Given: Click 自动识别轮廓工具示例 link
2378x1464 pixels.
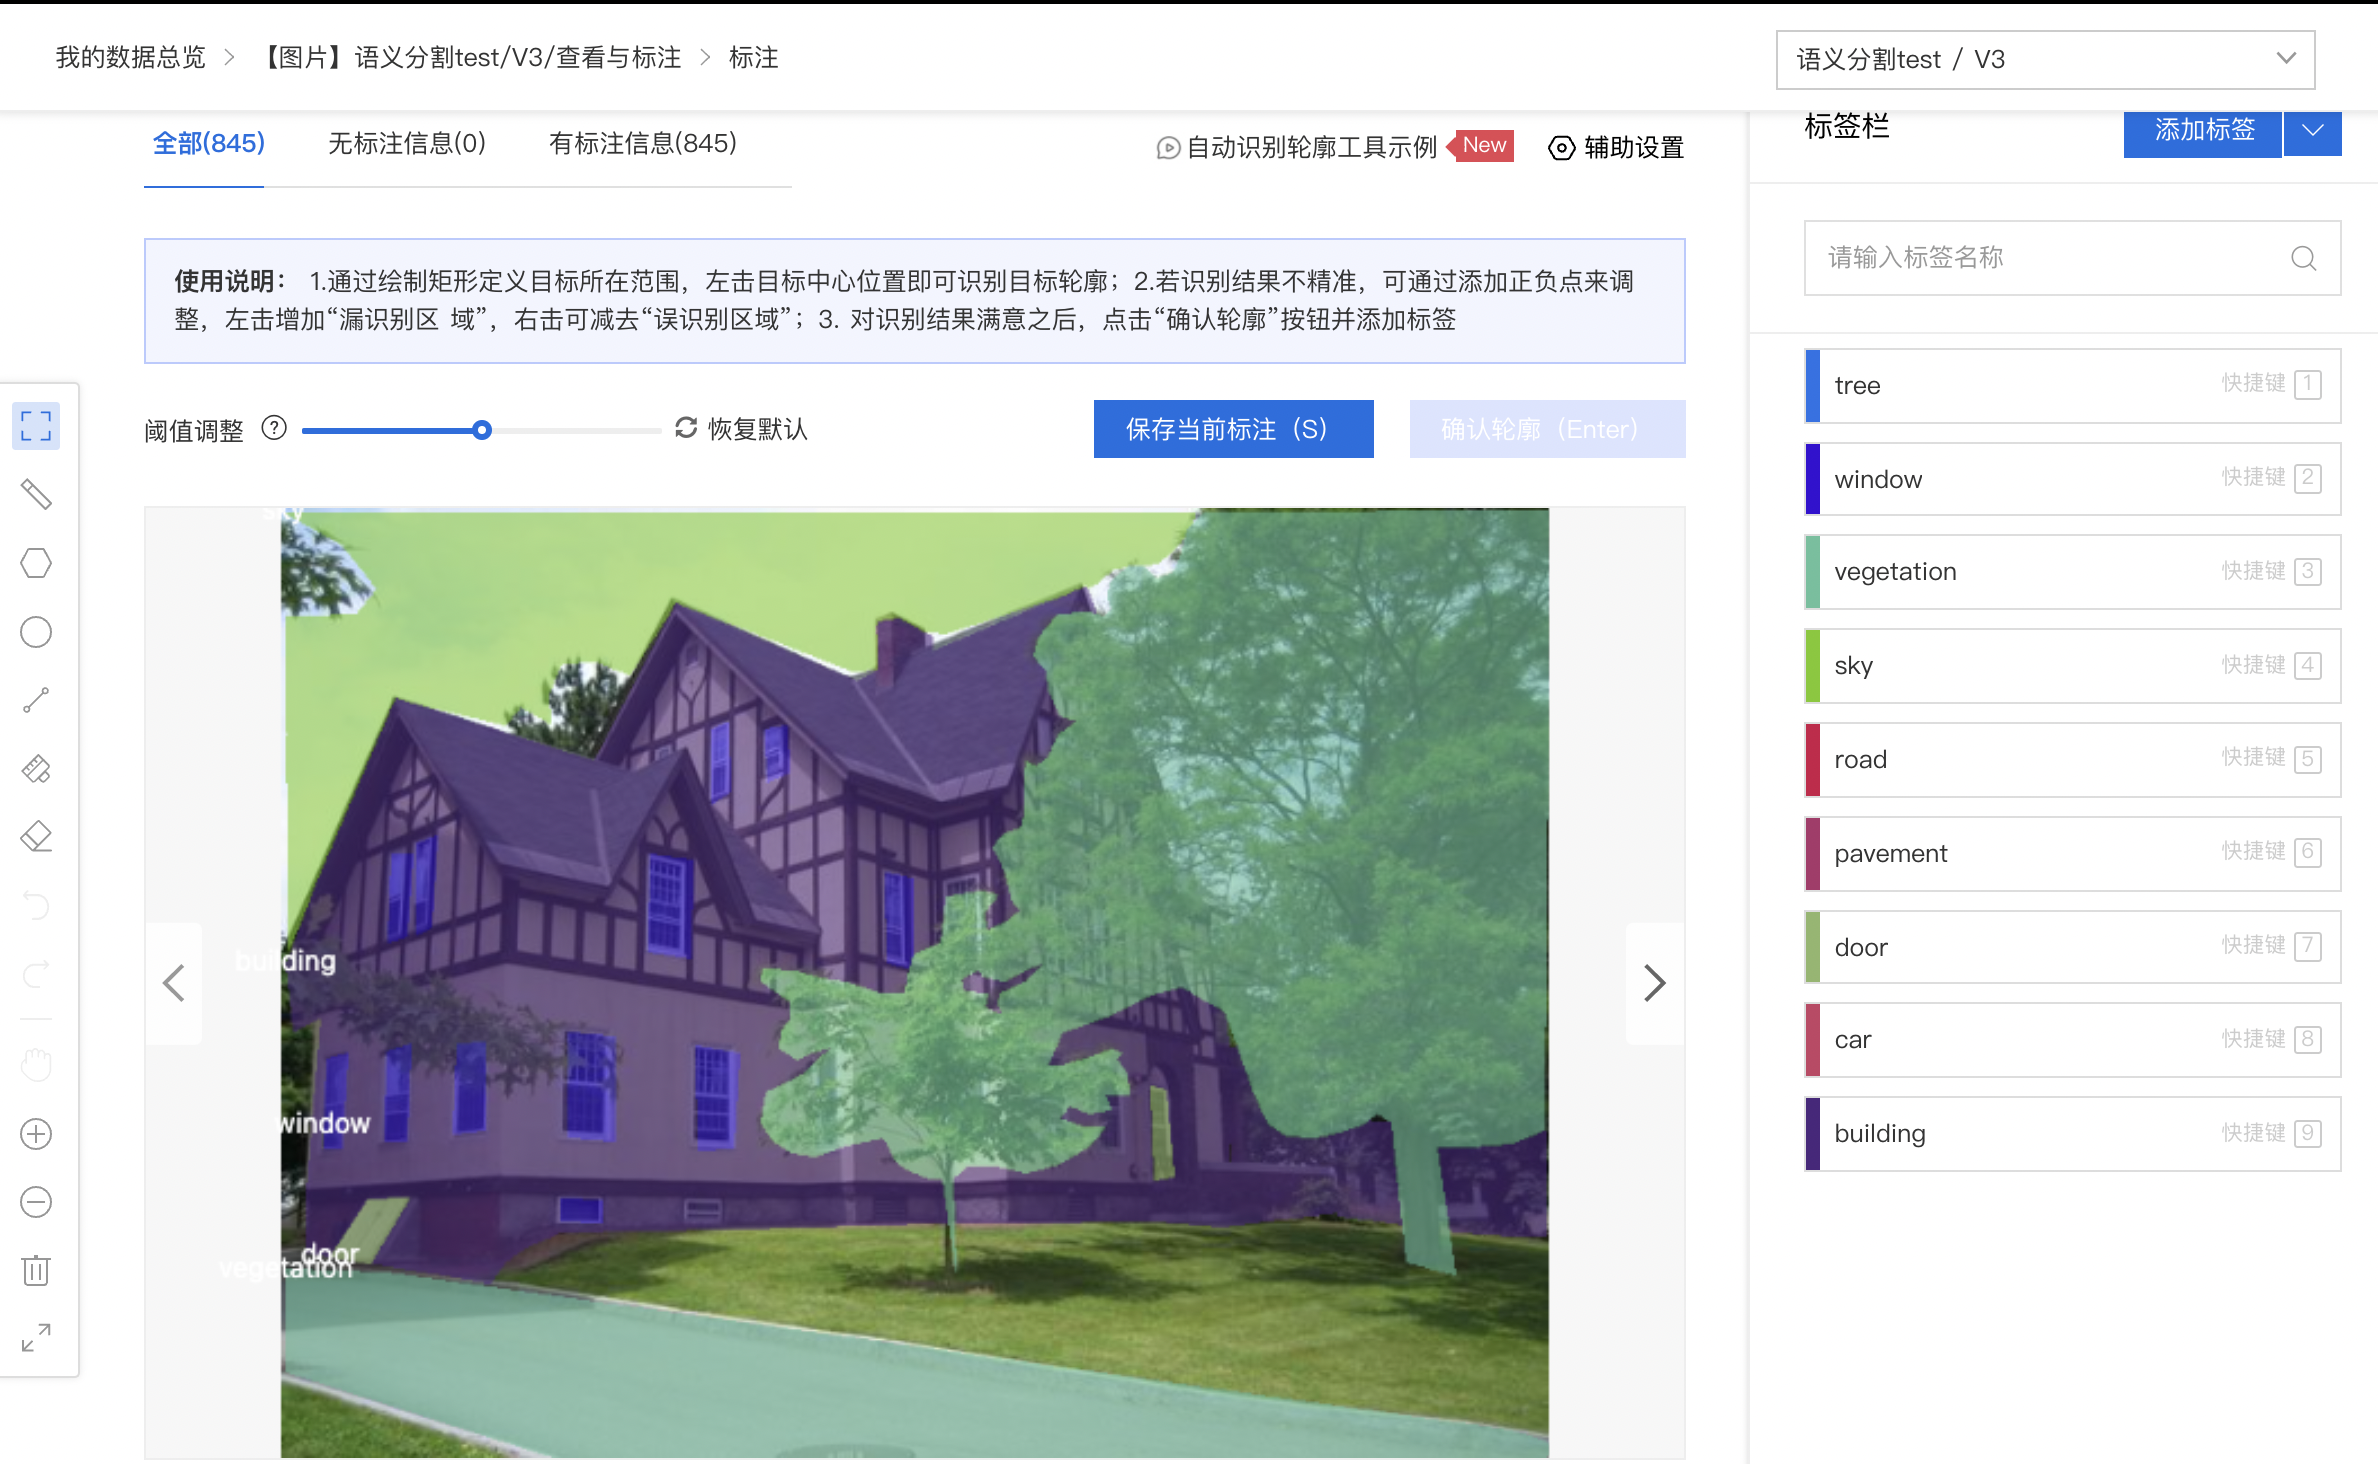Looking at the screenshot, I should (x=1311, y=148).
